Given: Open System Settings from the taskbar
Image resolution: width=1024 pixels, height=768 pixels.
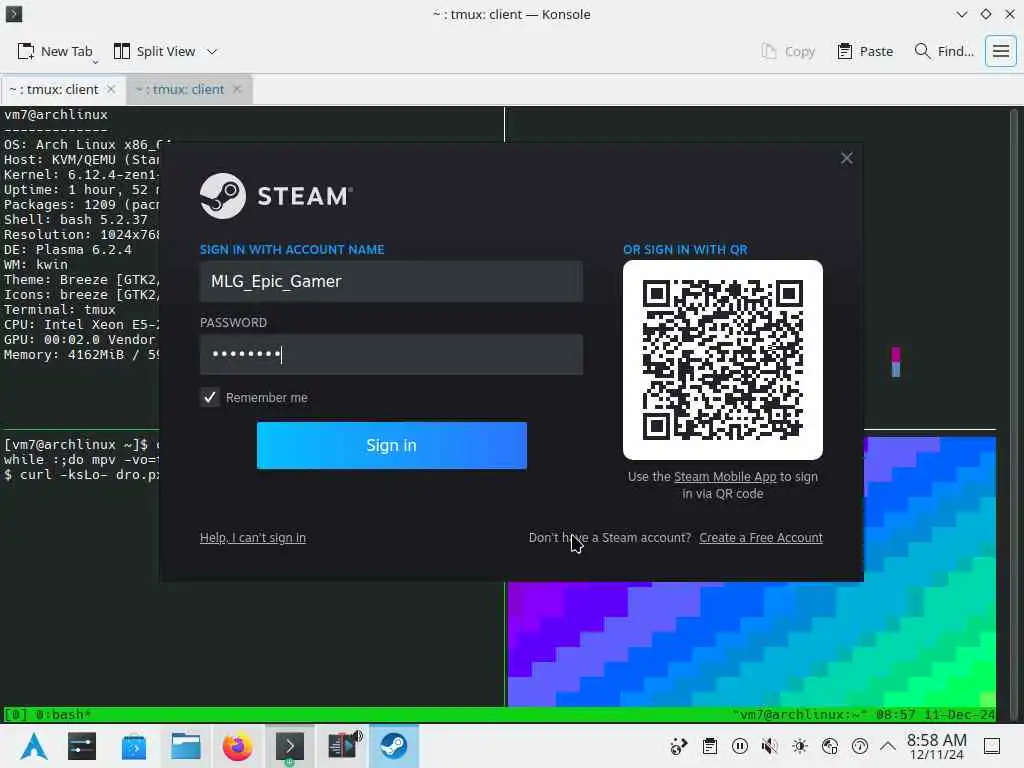Looking at the screenshot, I should (82, 746).
